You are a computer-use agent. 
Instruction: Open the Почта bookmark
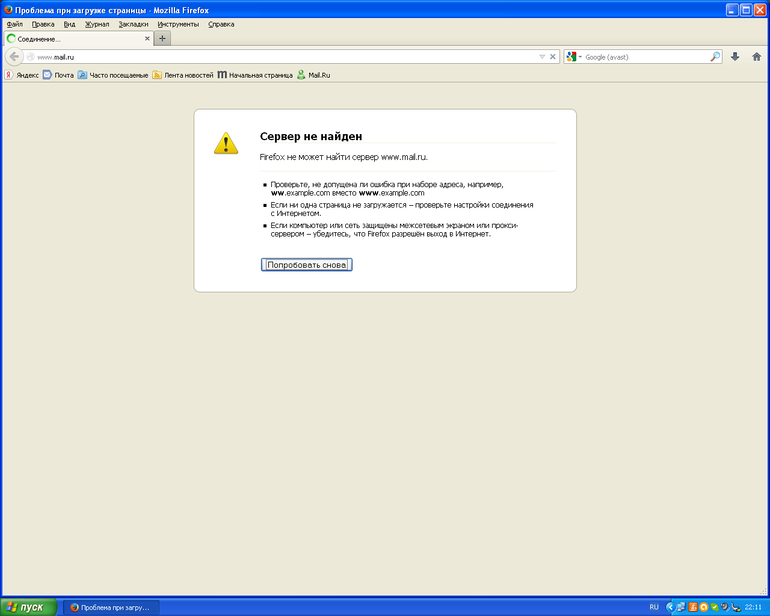click(58, 75)
